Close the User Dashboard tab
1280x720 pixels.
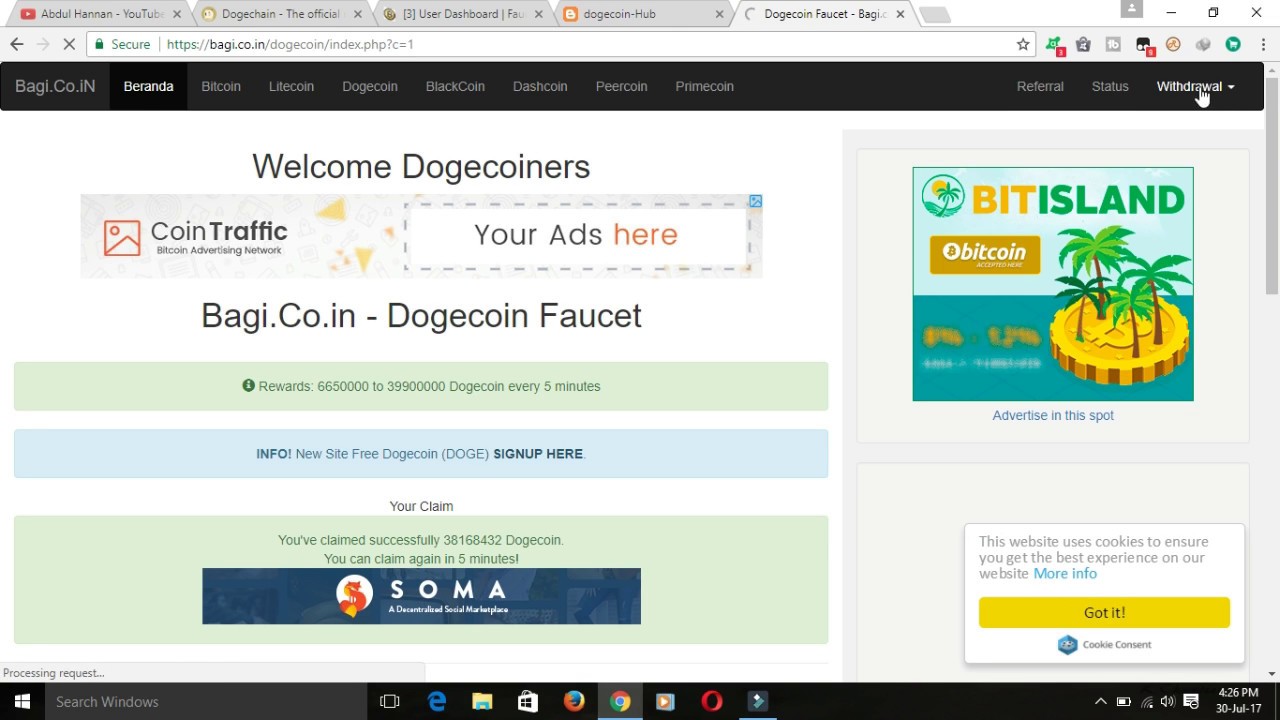point(539,14)
